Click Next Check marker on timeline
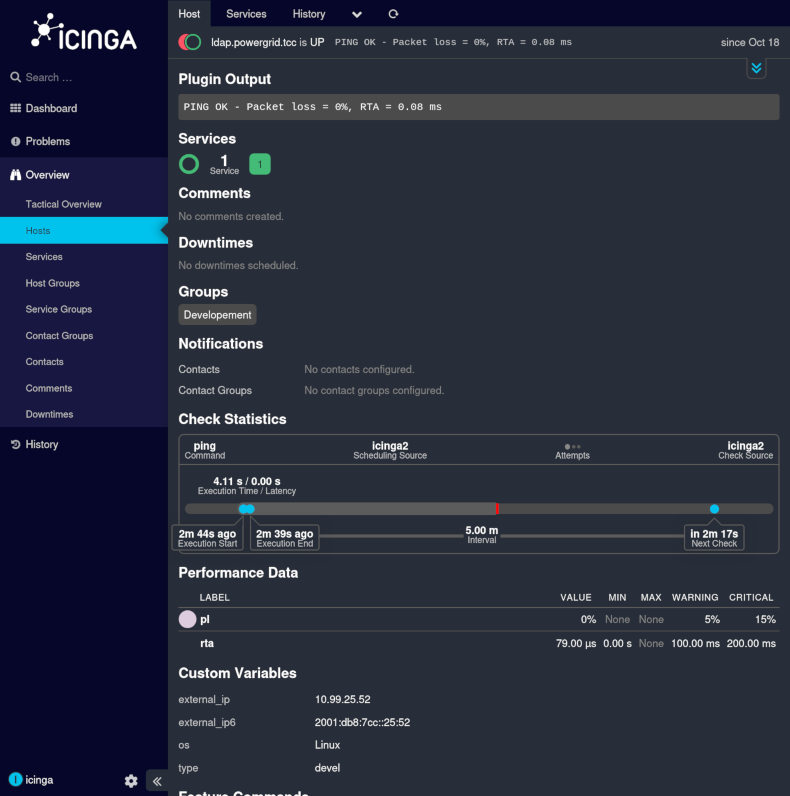Screen dimensions: 790x796 click(714, 509)
